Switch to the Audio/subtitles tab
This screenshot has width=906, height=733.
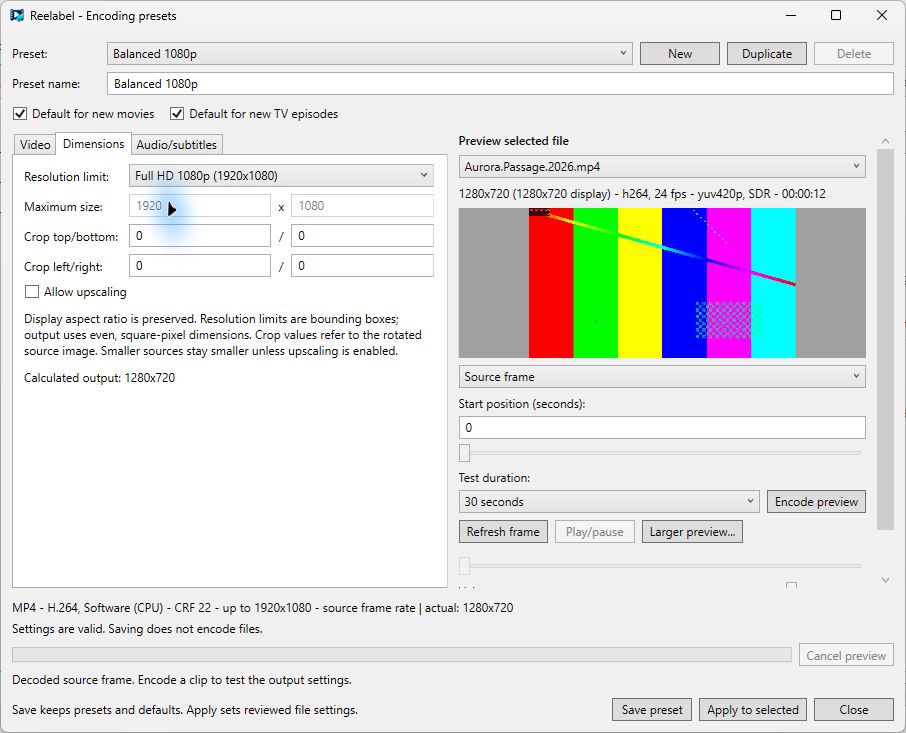tap(176, 144)
